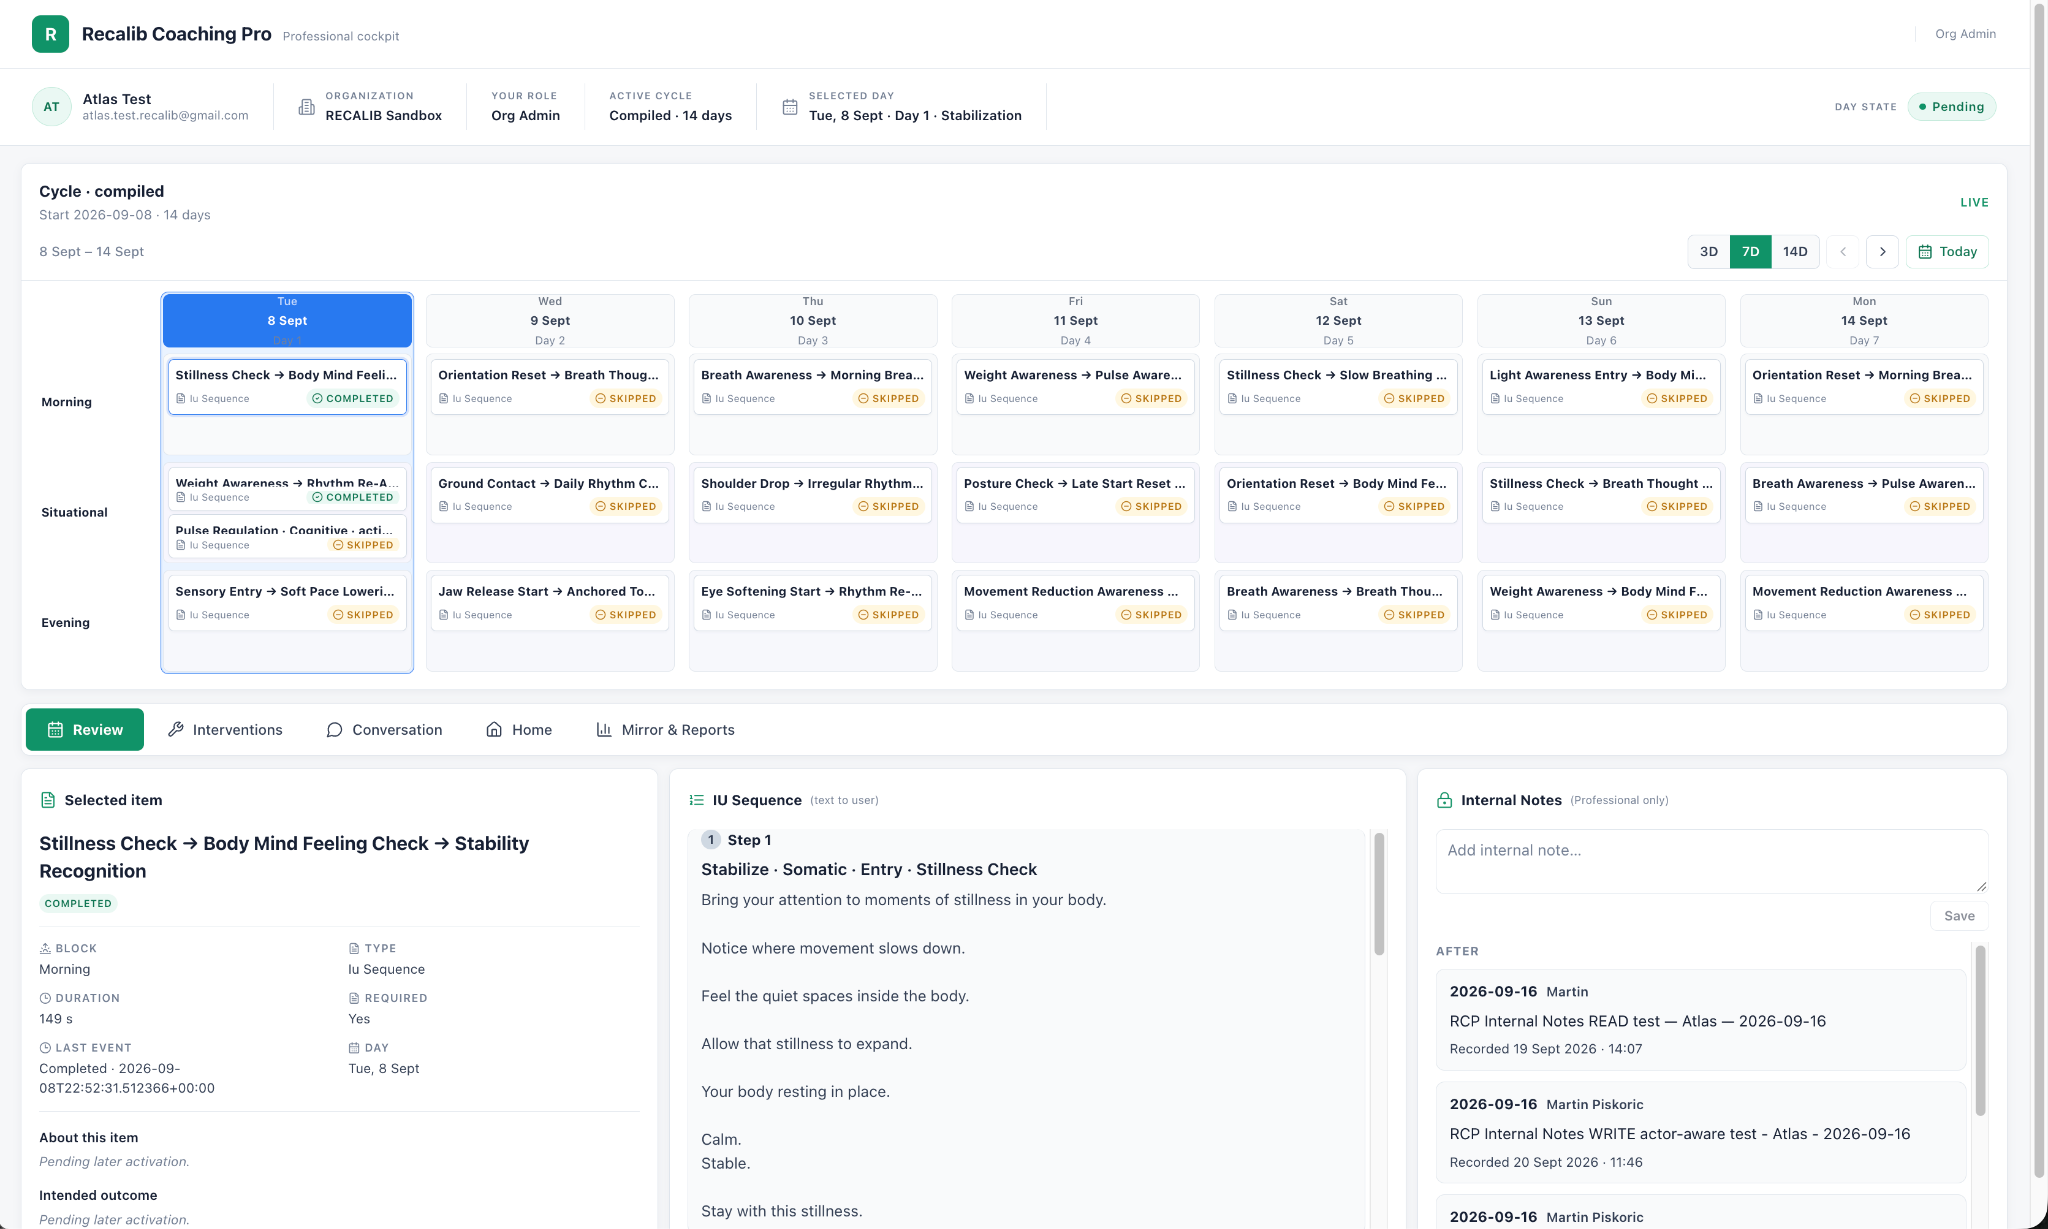Open Weight Awareness Rhythm Re-A situational card

[x=287, y=488]
